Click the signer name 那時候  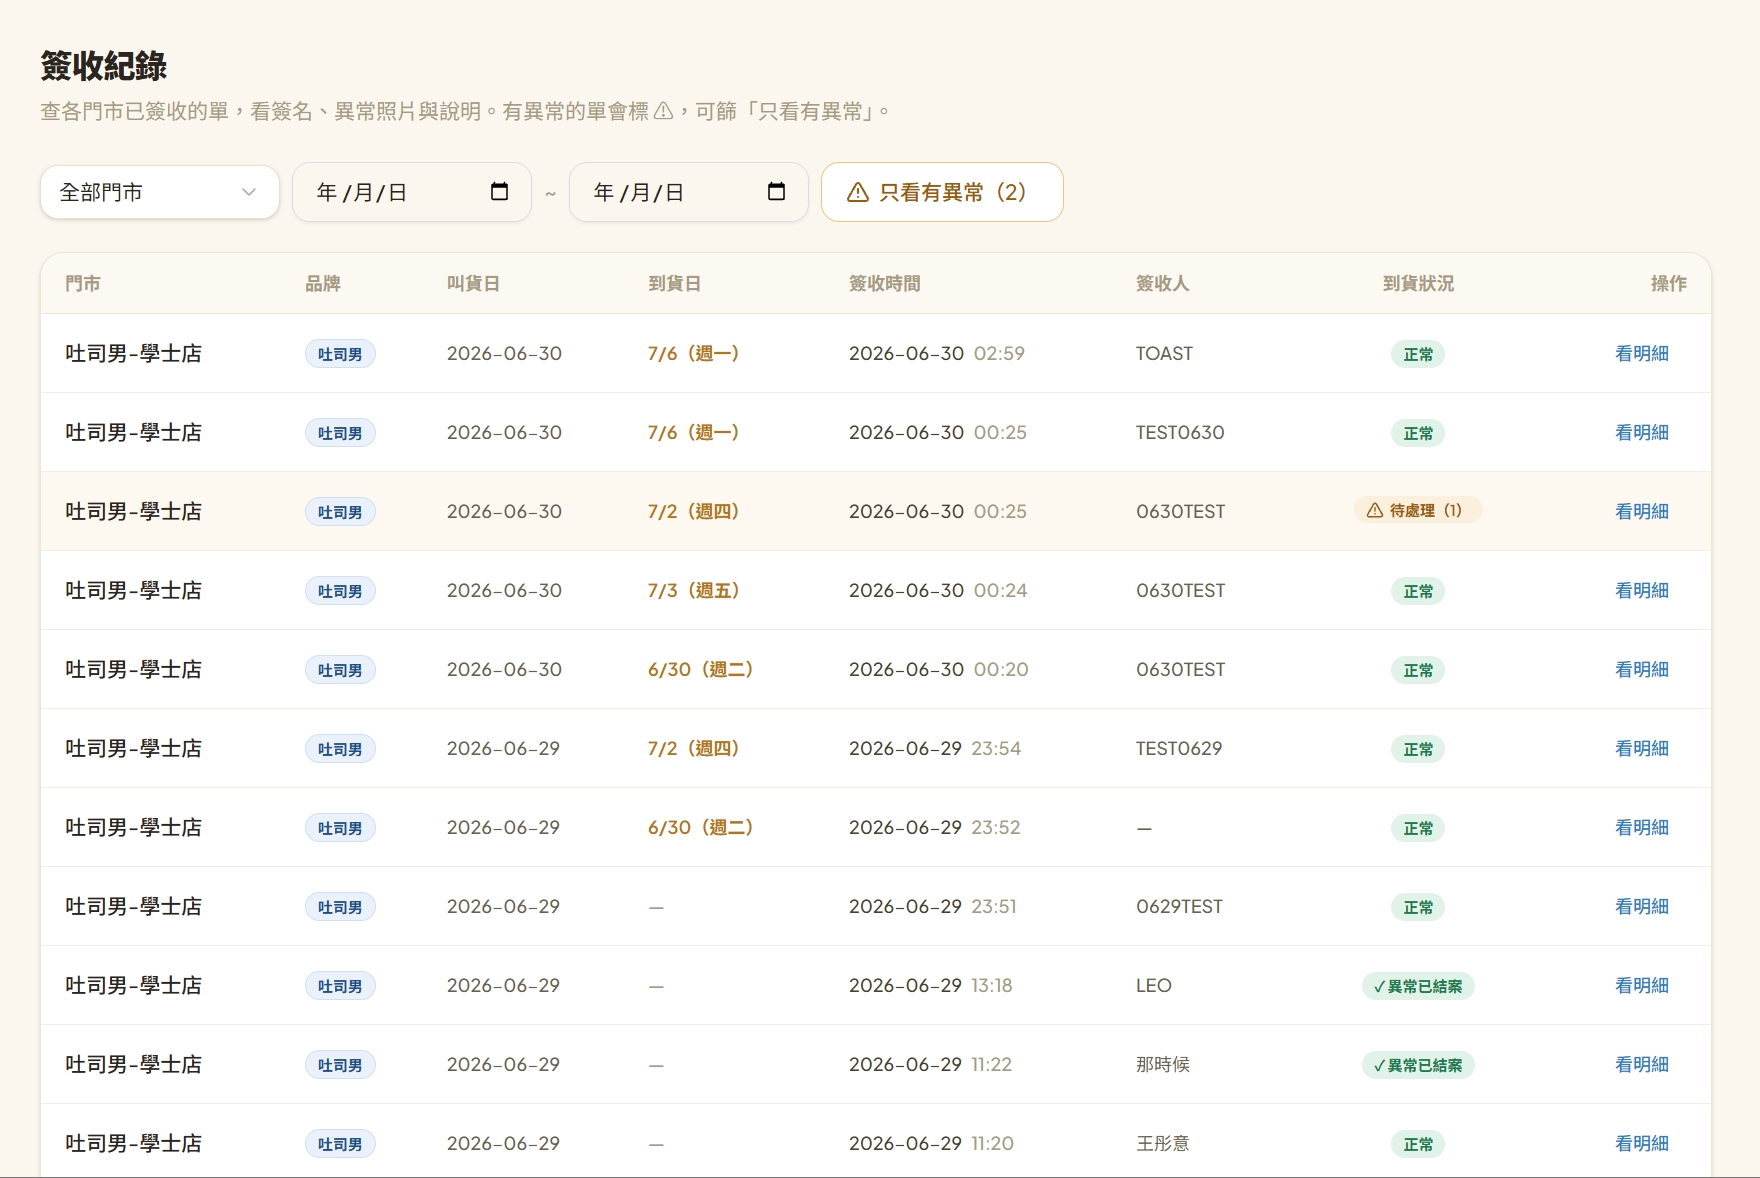[1162, 1064]
